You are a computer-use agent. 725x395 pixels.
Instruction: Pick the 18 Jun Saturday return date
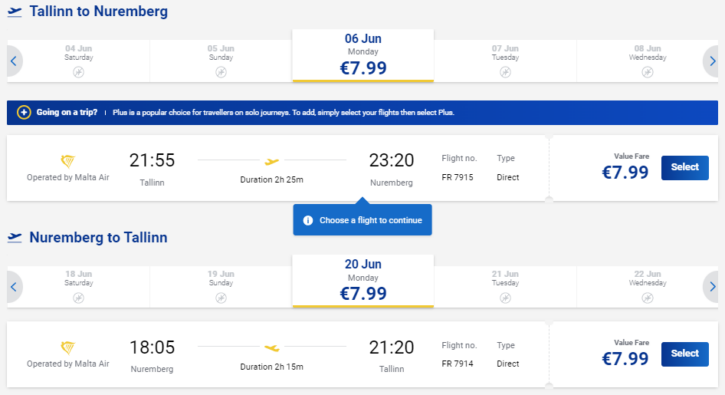(x=79, y=286)
